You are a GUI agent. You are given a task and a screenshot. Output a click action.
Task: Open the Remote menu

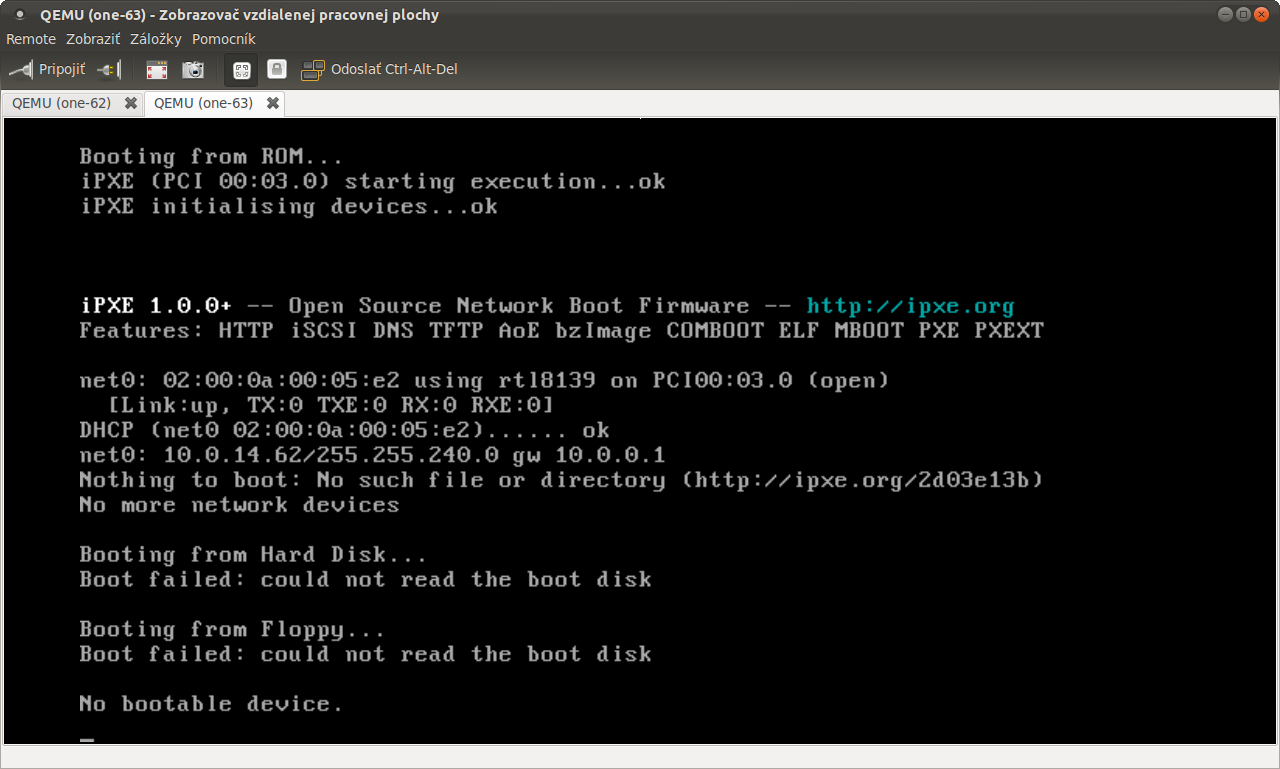(31, 39)
